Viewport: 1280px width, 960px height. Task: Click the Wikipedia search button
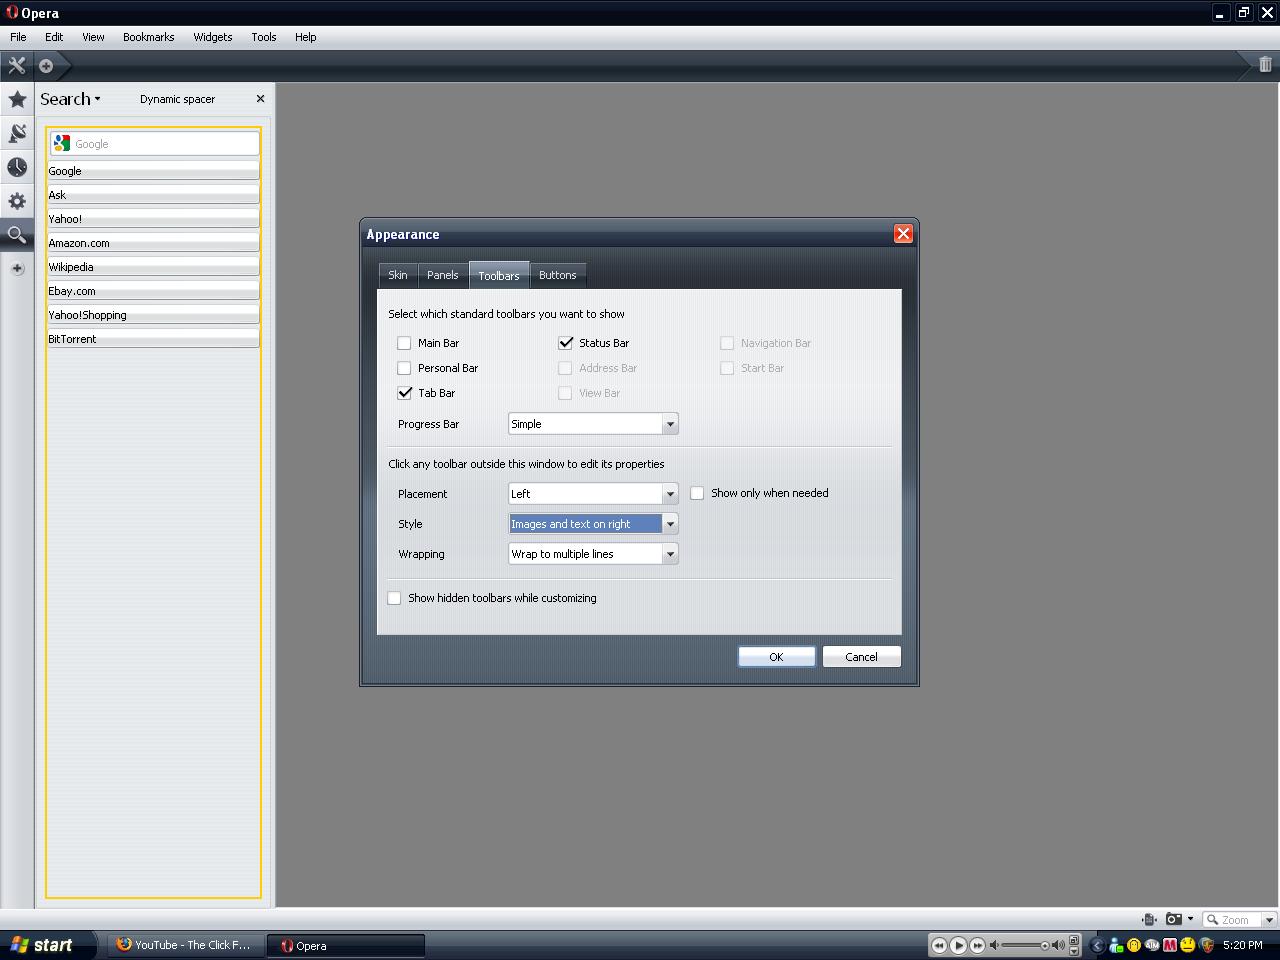point(153,267)
